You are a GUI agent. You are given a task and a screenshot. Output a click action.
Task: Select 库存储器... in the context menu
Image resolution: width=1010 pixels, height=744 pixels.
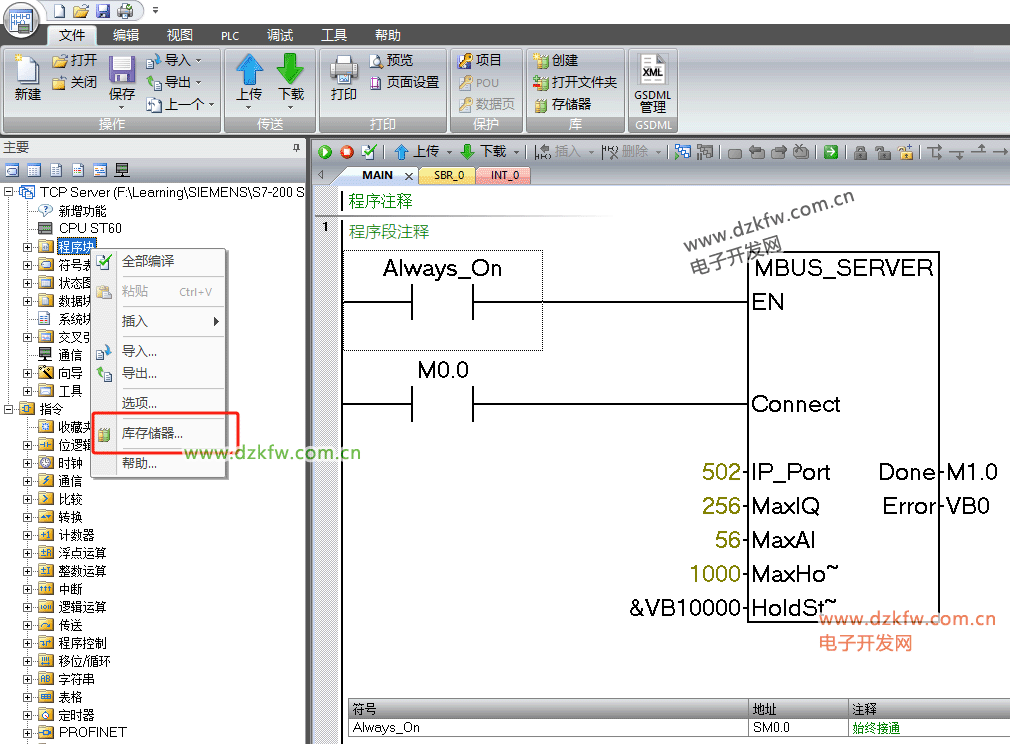(x=152, y=433)
